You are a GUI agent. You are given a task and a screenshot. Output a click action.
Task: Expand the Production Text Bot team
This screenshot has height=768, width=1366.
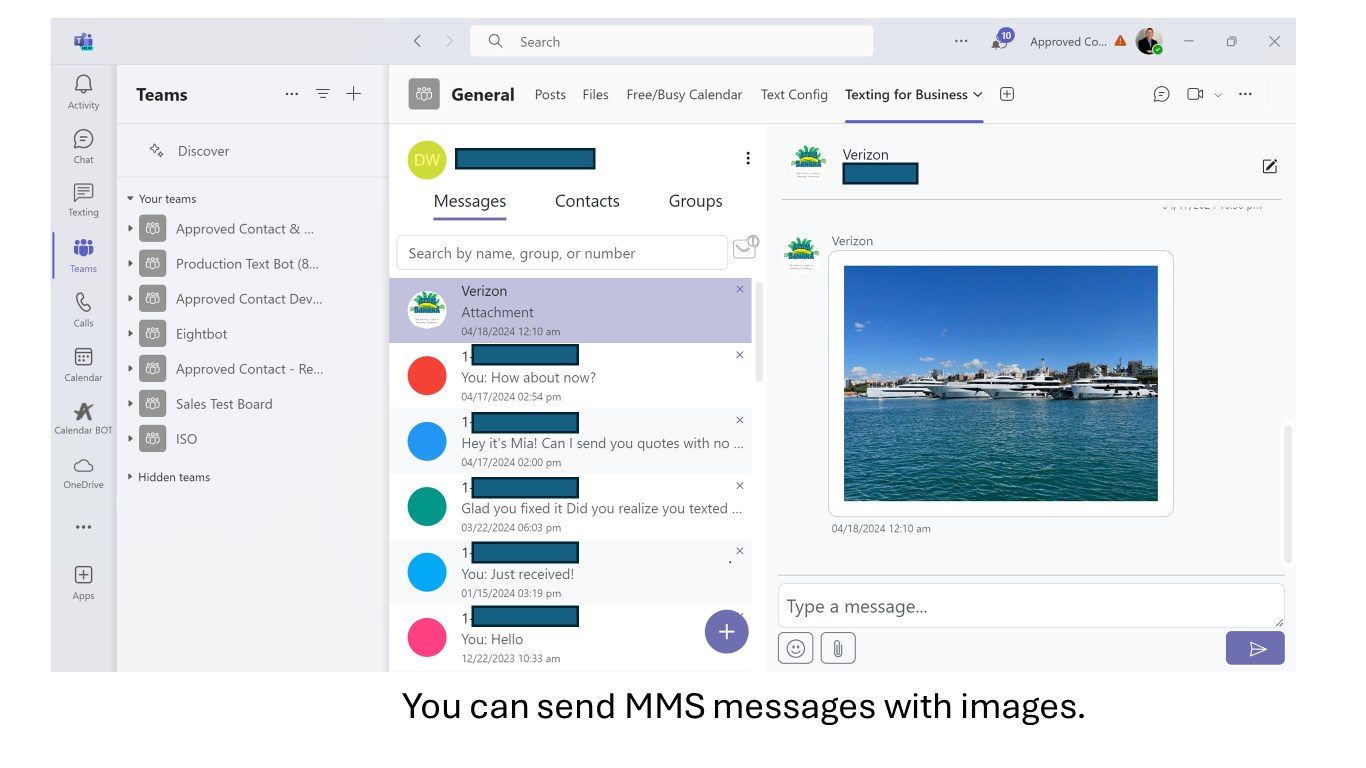pos(131,264)
